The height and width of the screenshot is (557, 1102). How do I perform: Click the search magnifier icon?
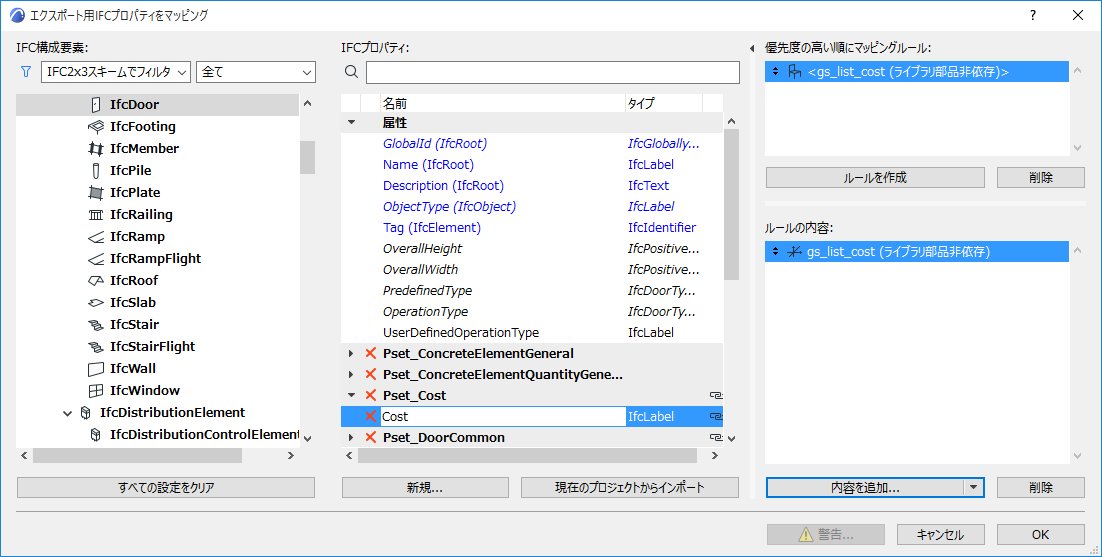pyautogui.click(x=351, y=72)
